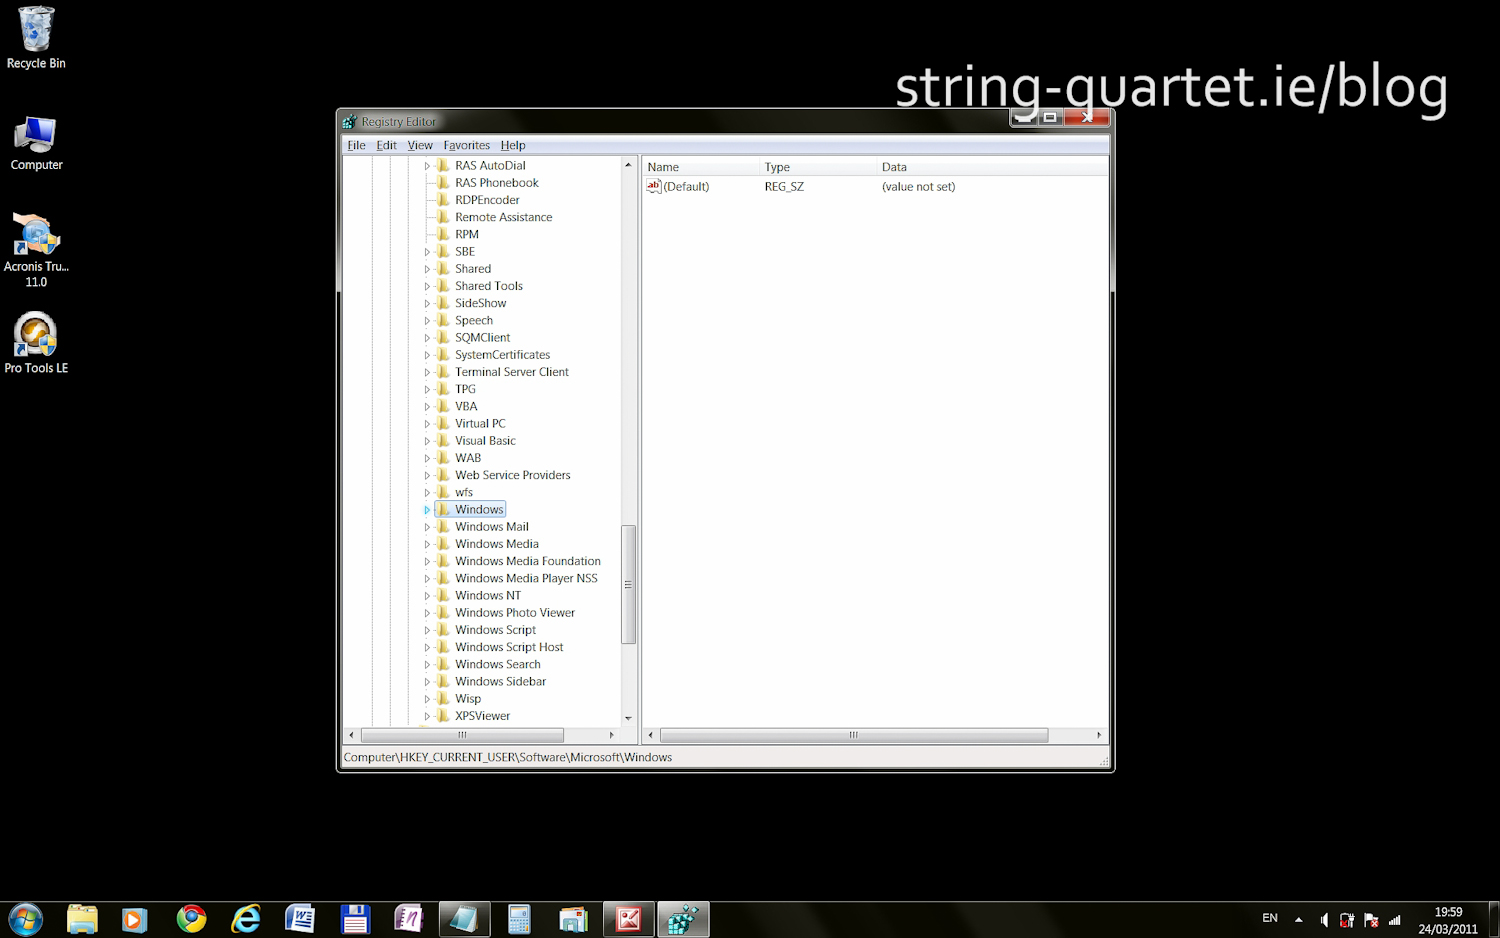This screenshot has width=1500, height=938.
Task: Open Windows Explorer from the taskbar
Action: click(82, 919)
